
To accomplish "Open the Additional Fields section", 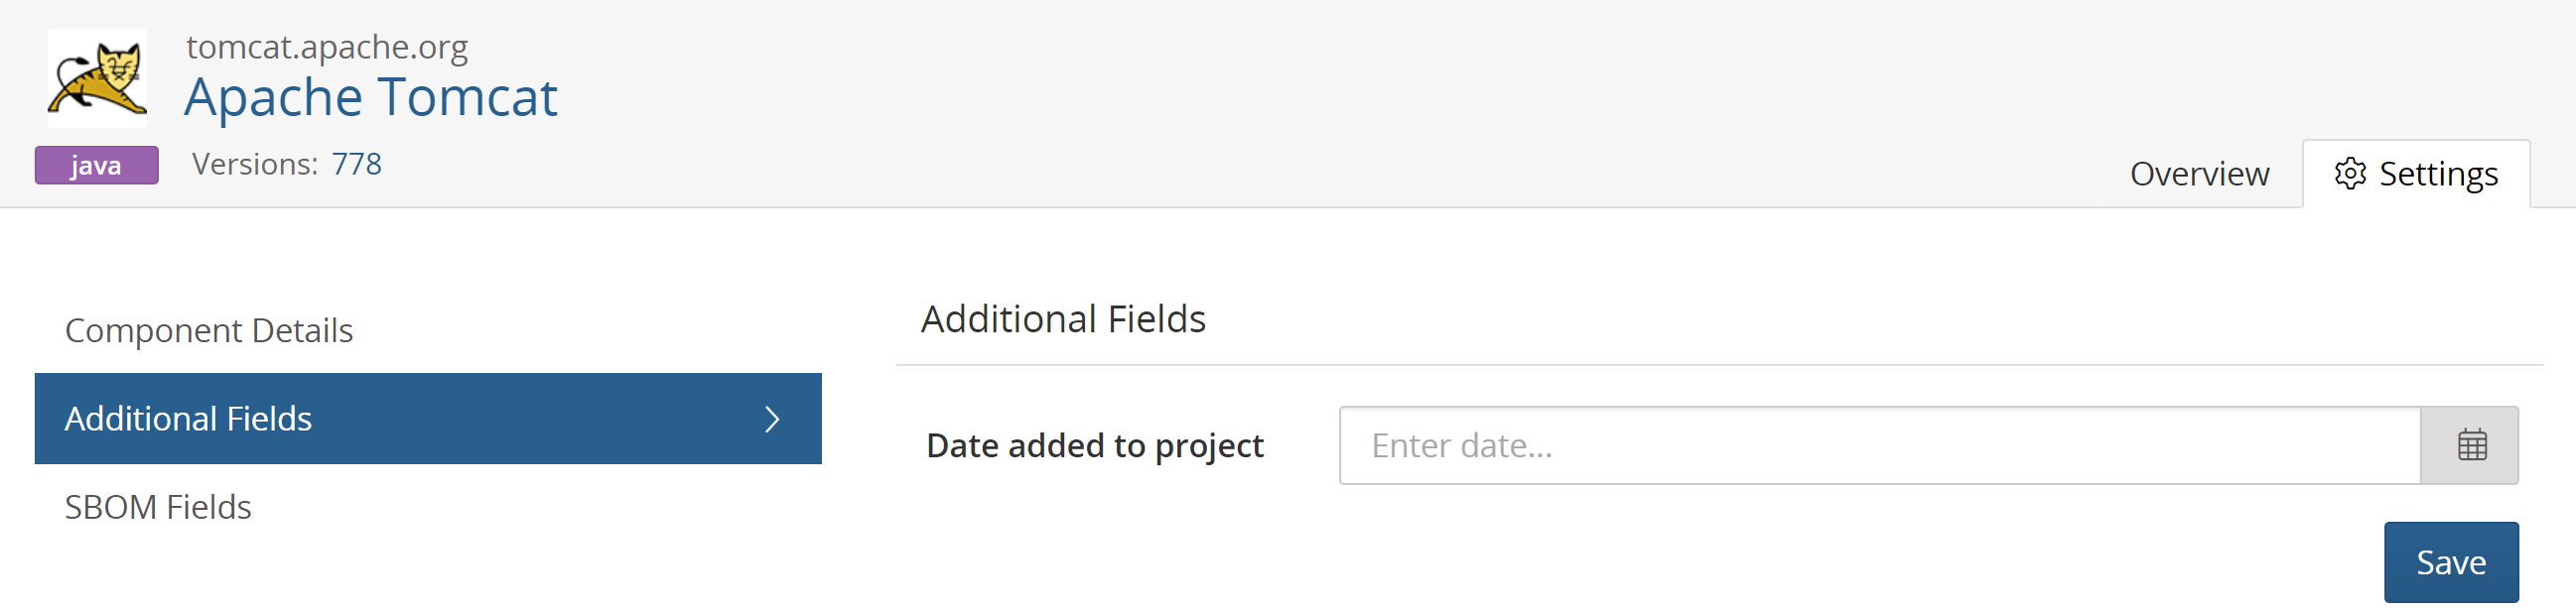I will pos(189,419).
